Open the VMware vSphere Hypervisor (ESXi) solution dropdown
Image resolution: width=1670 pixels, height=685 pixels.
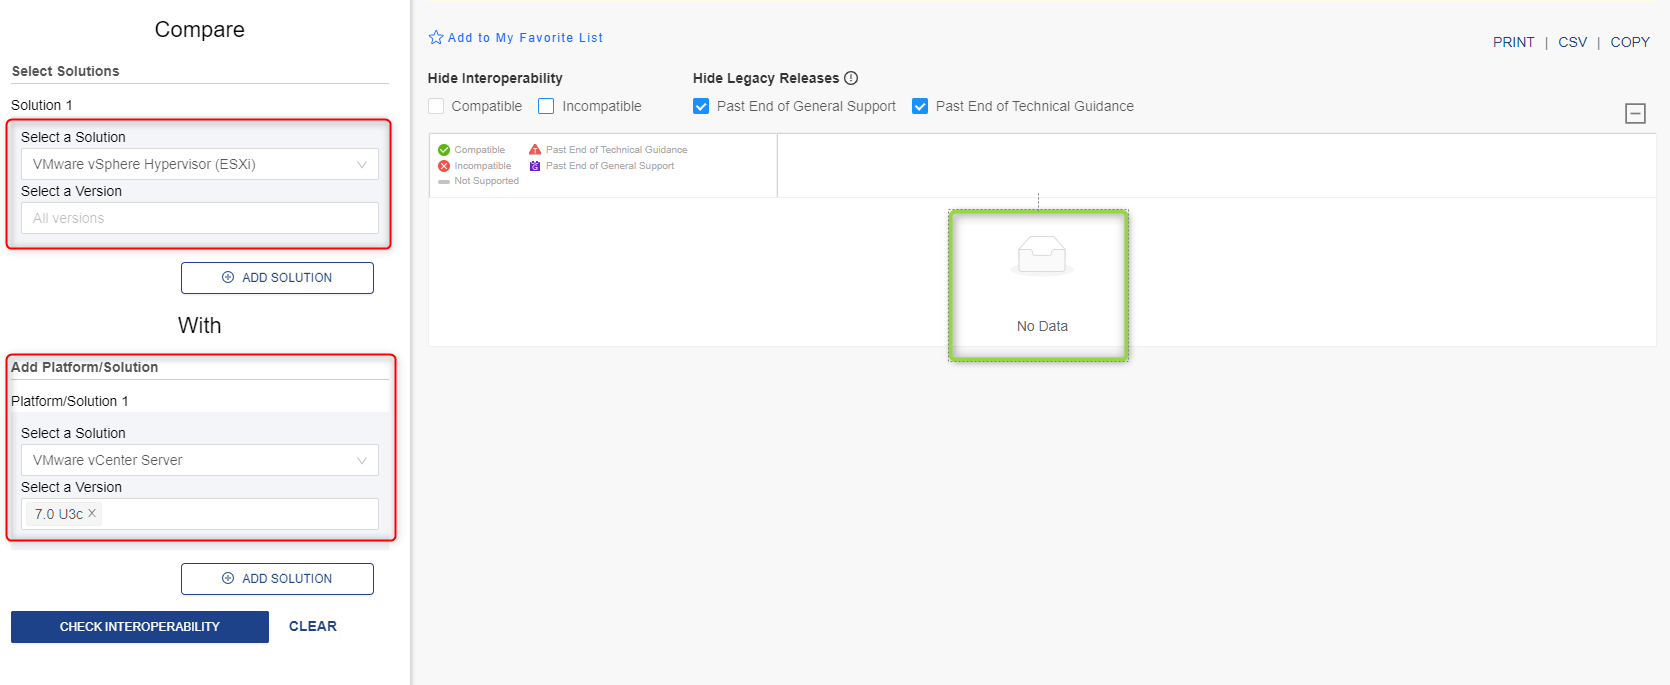(x=200, y=164)
